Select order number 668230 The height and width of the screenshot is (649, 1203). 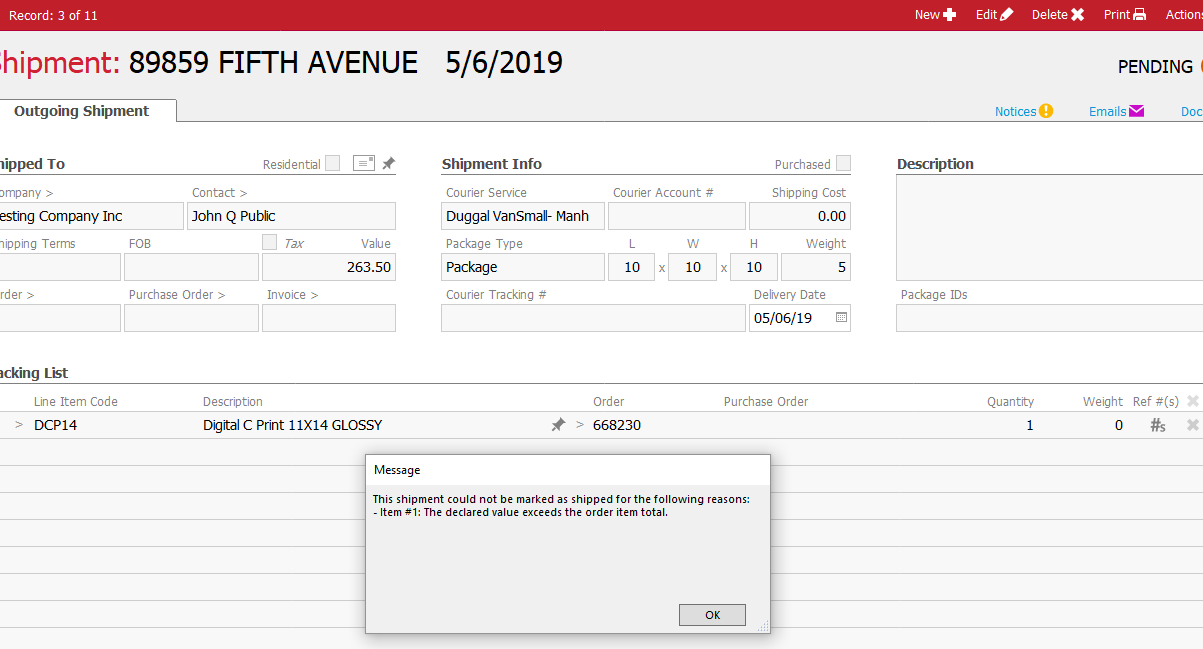617,425
